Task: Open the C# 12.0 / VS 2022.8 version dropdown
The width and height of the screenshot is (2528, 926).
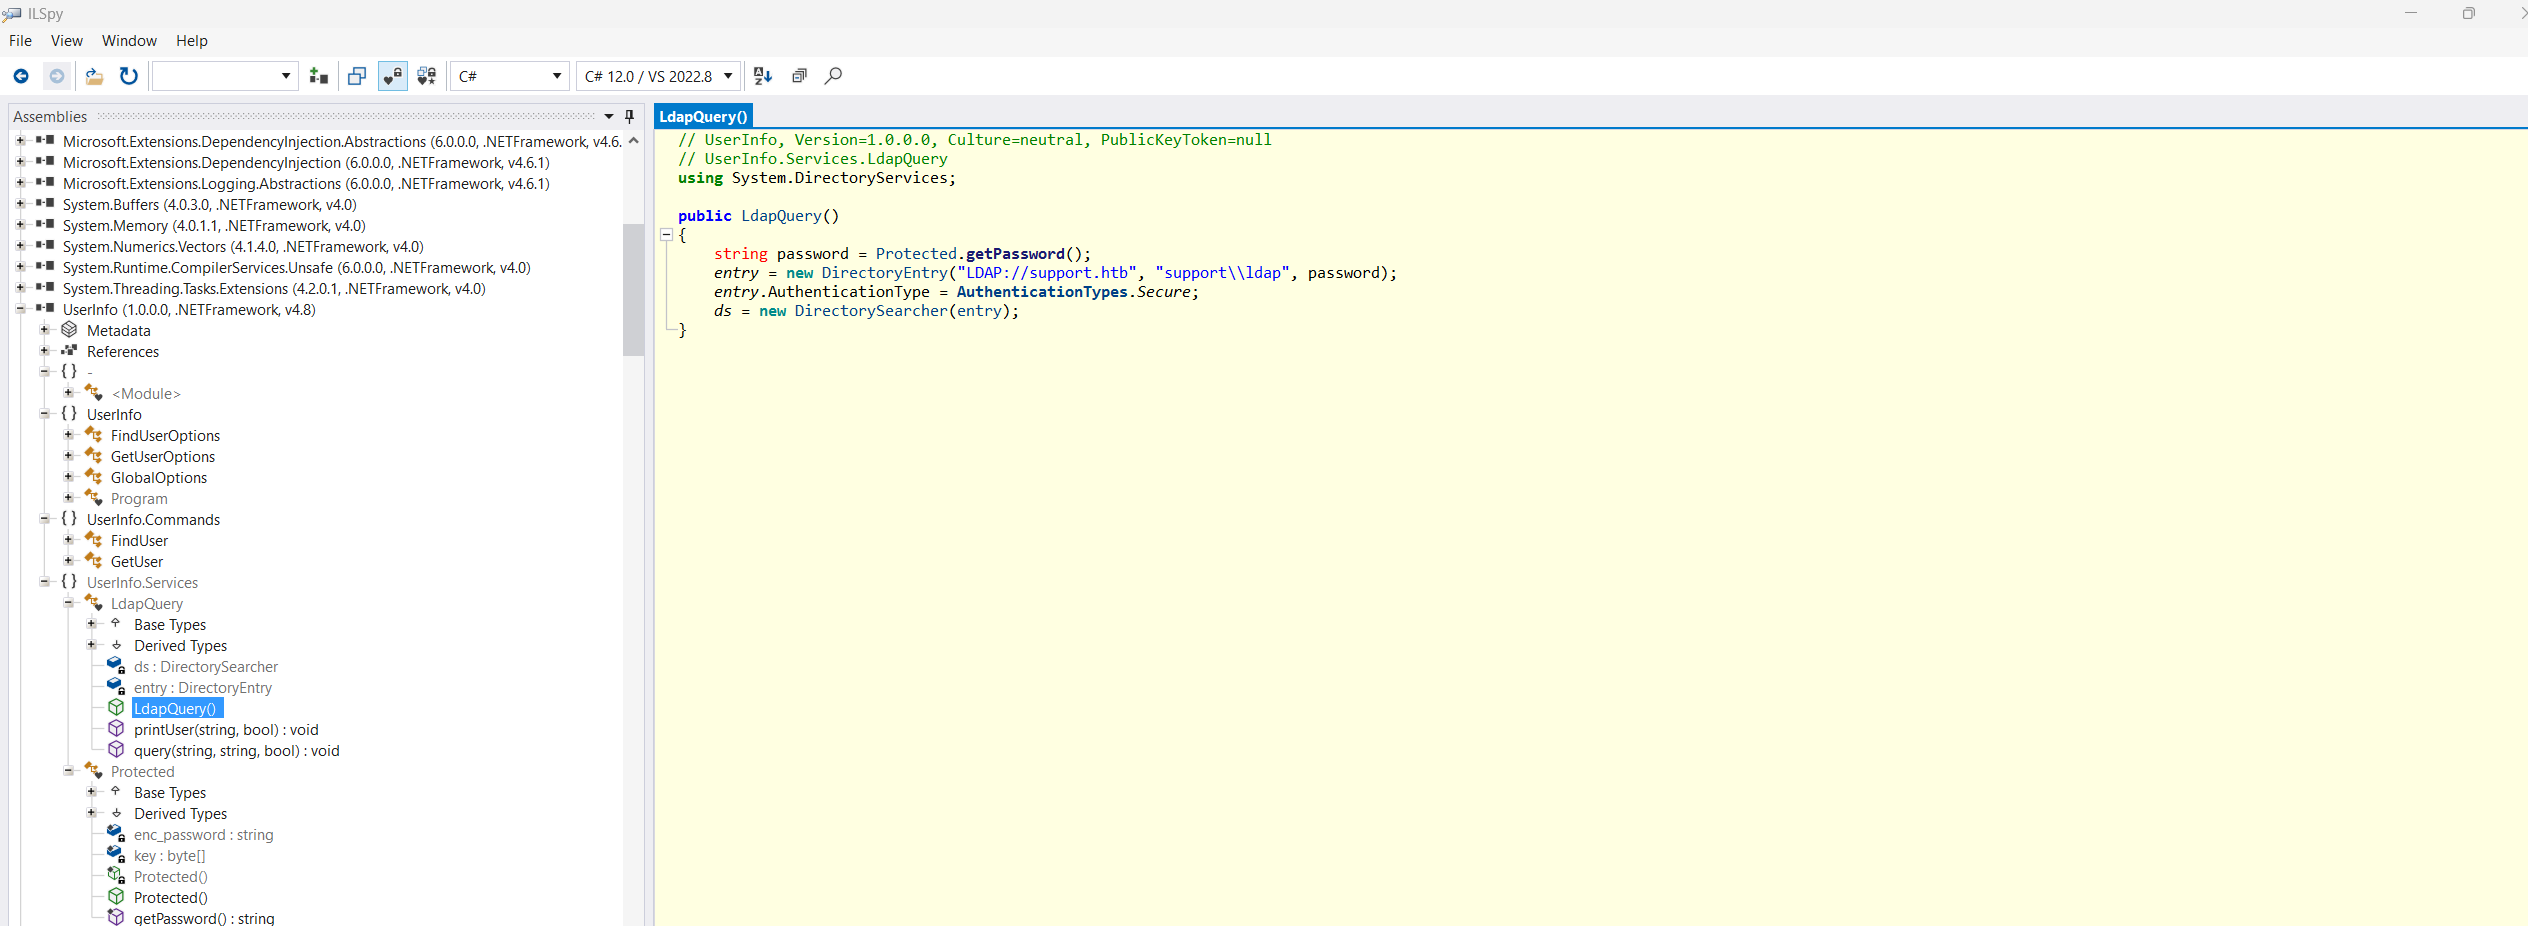Action: (x=658, y=76)
